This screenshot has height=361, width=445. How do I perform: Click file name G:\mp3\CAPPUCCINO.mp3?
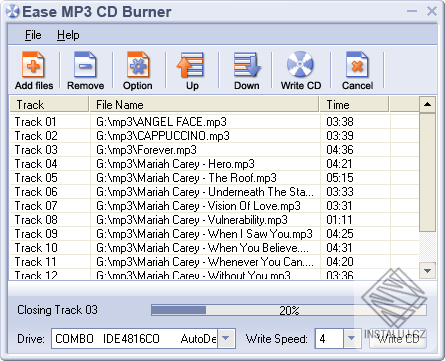(x=163, y=136)
